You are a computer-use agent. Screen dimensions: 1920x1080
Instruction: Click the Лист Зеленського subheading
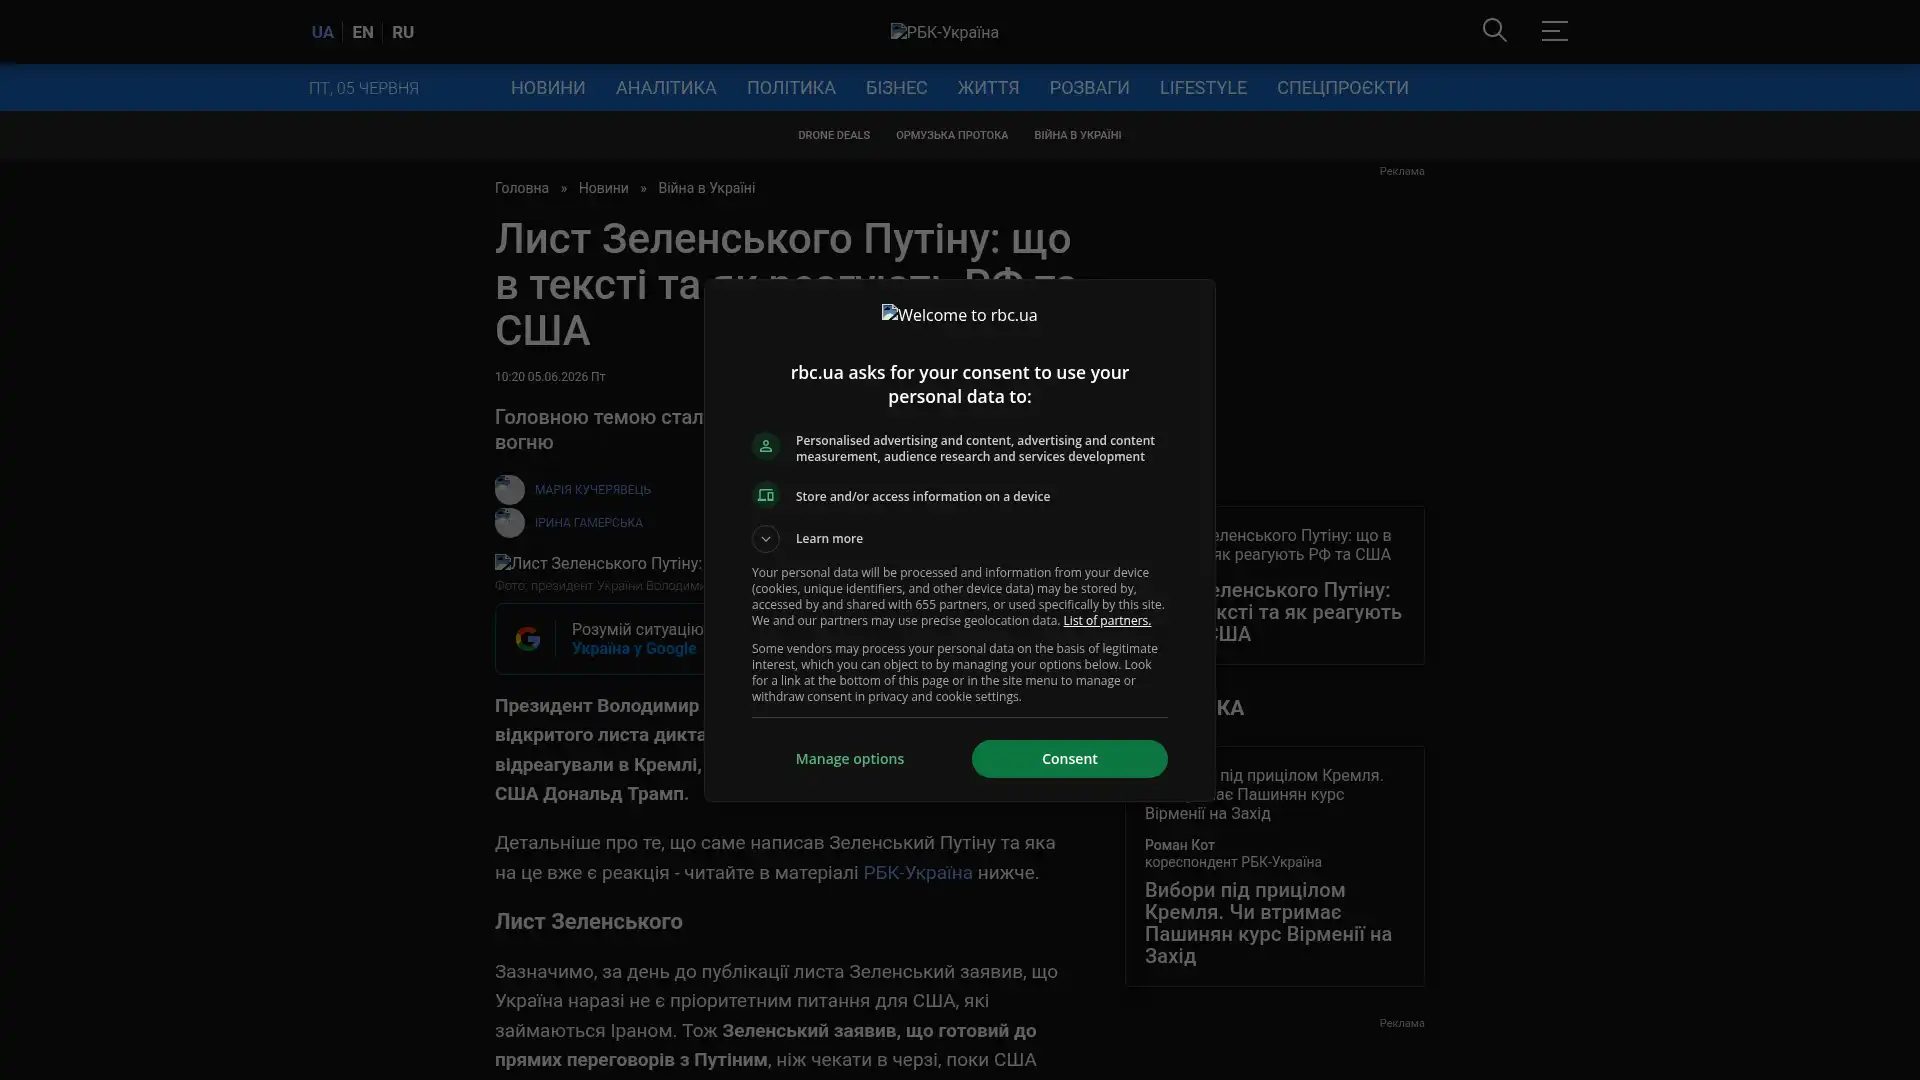click(x=589, y=922)
